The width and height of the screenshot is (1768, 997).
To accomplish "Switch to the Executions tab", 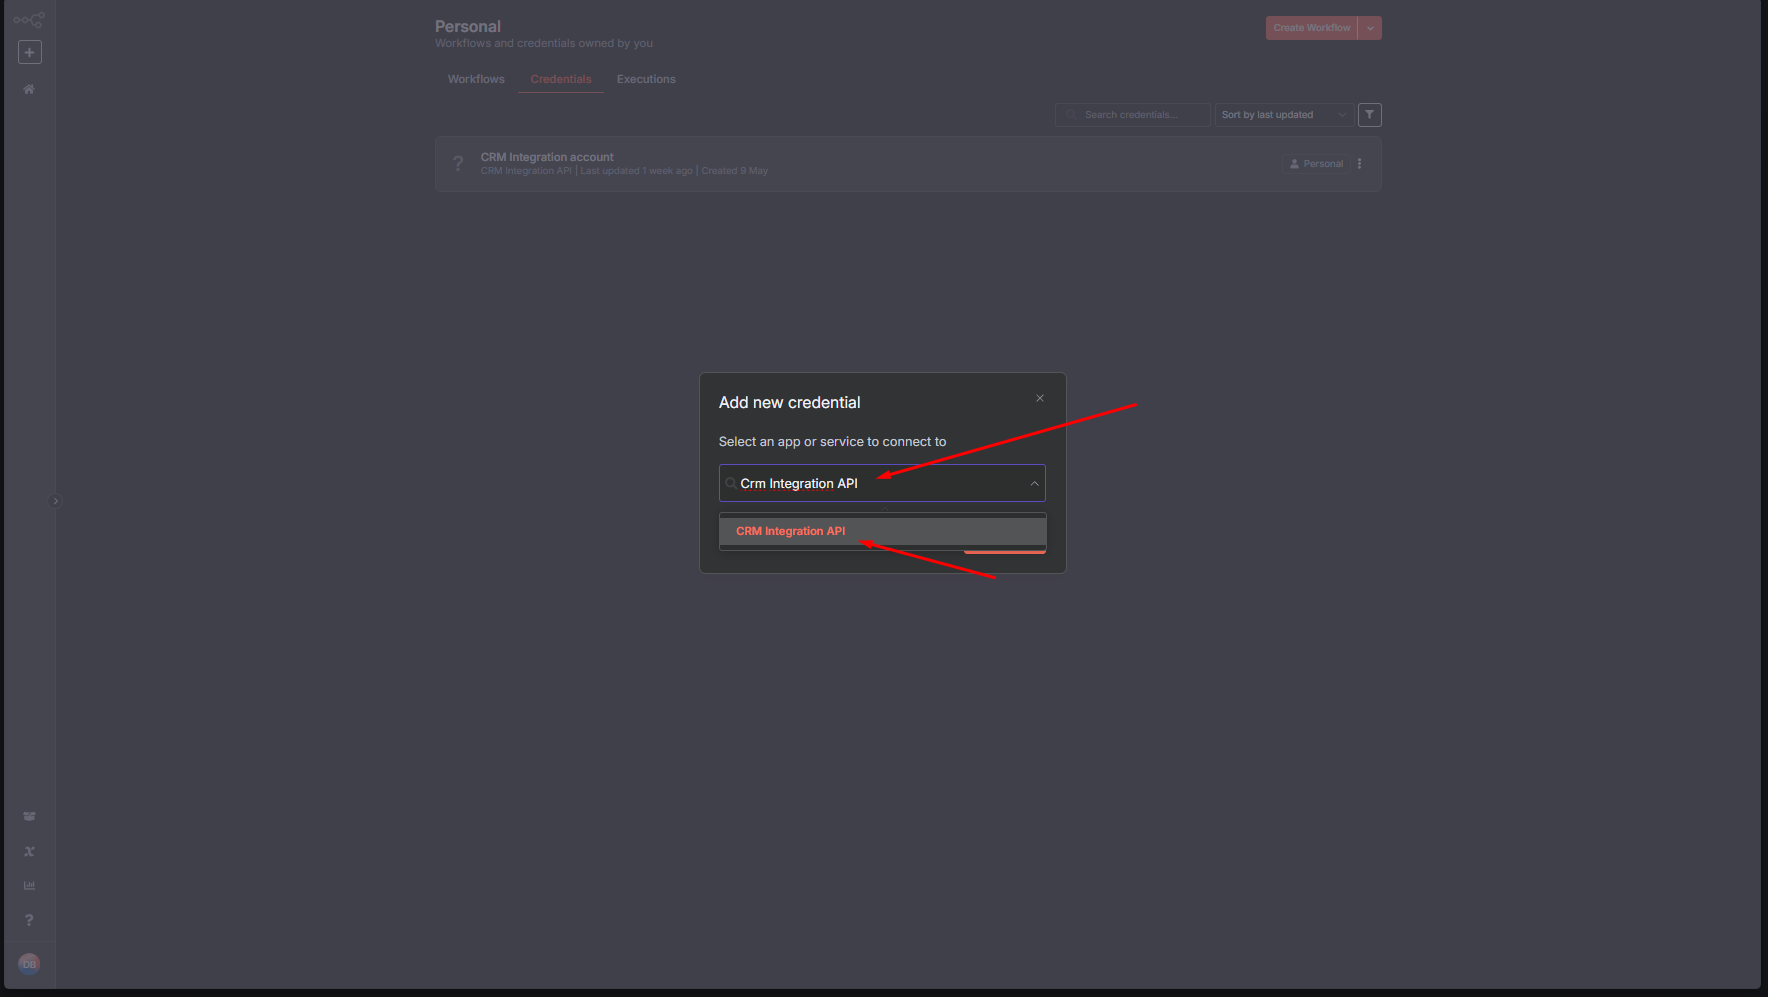I will click(x=646, y=79).
